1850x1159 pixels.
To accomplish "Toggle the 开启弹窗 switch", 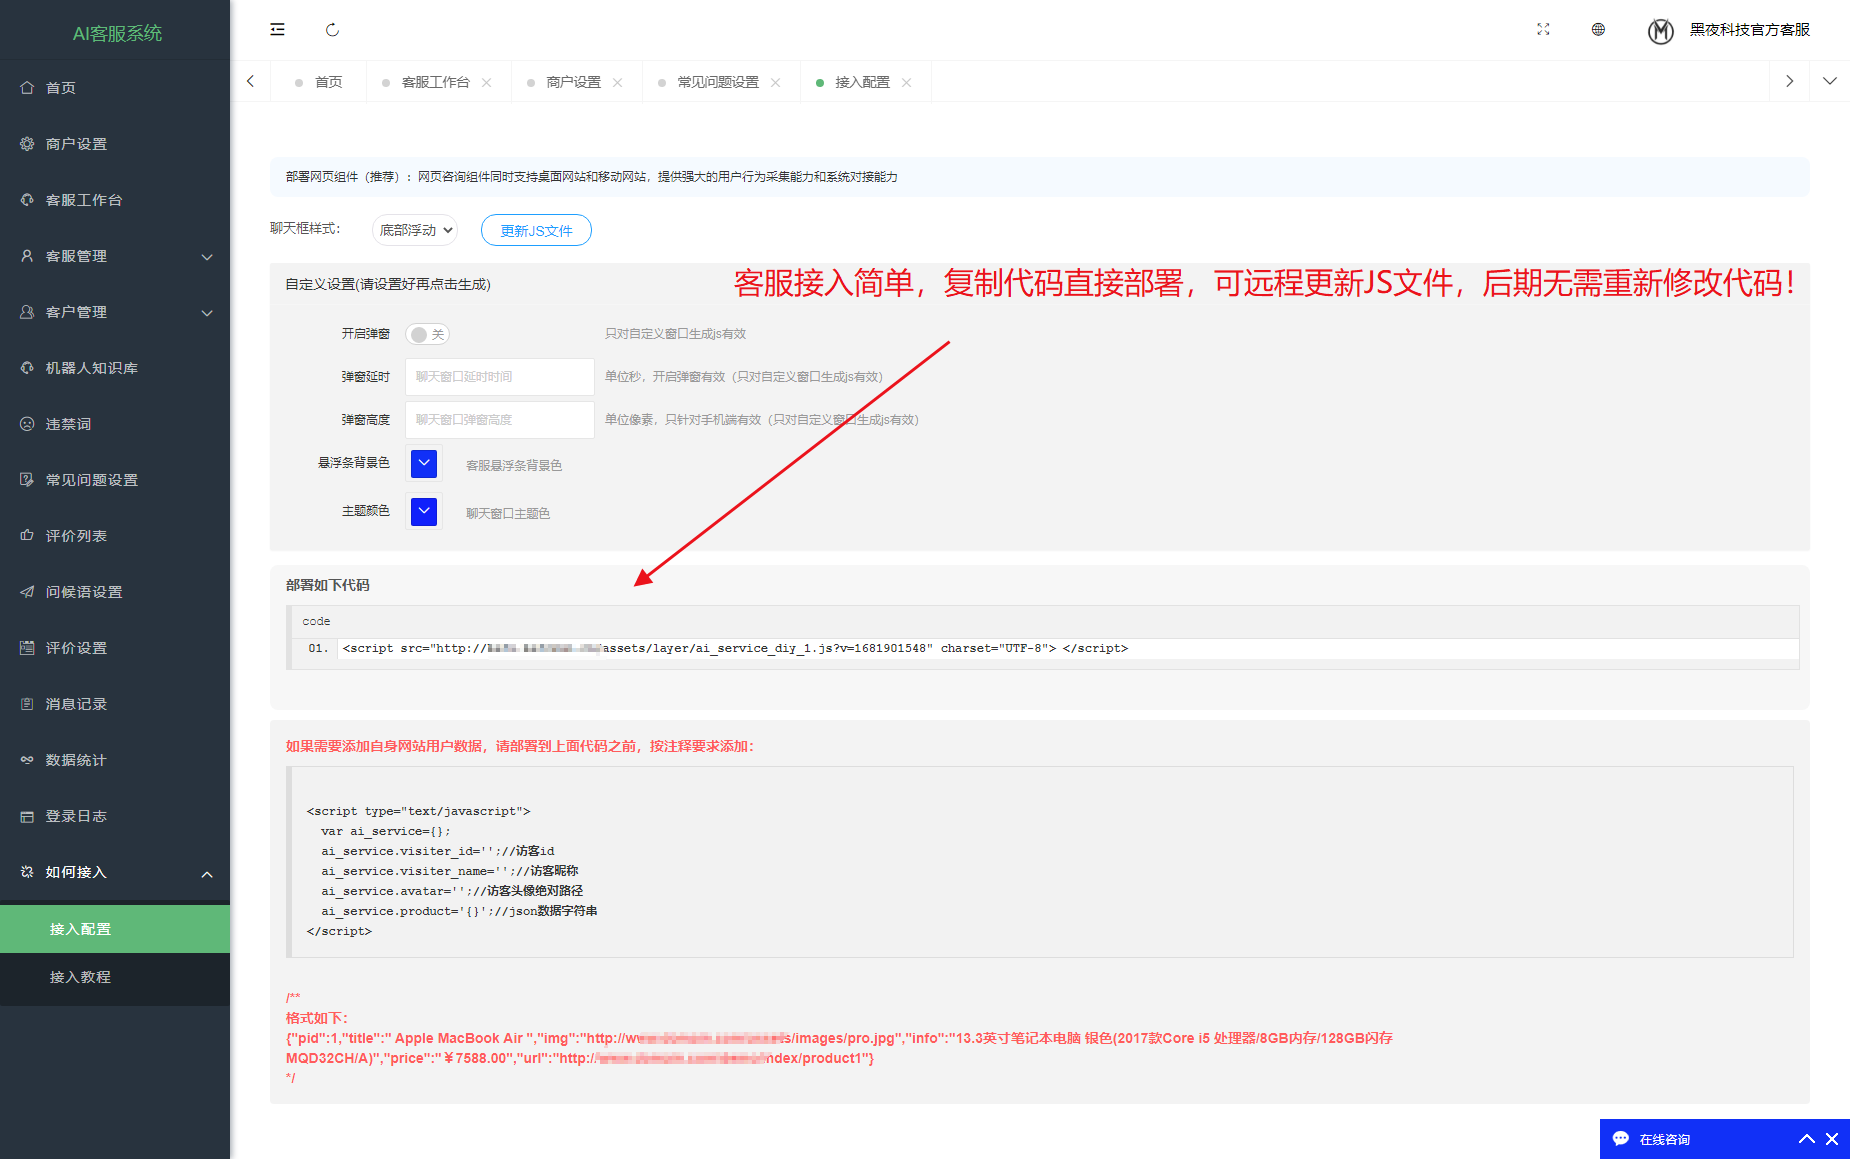I will point(428,335).
